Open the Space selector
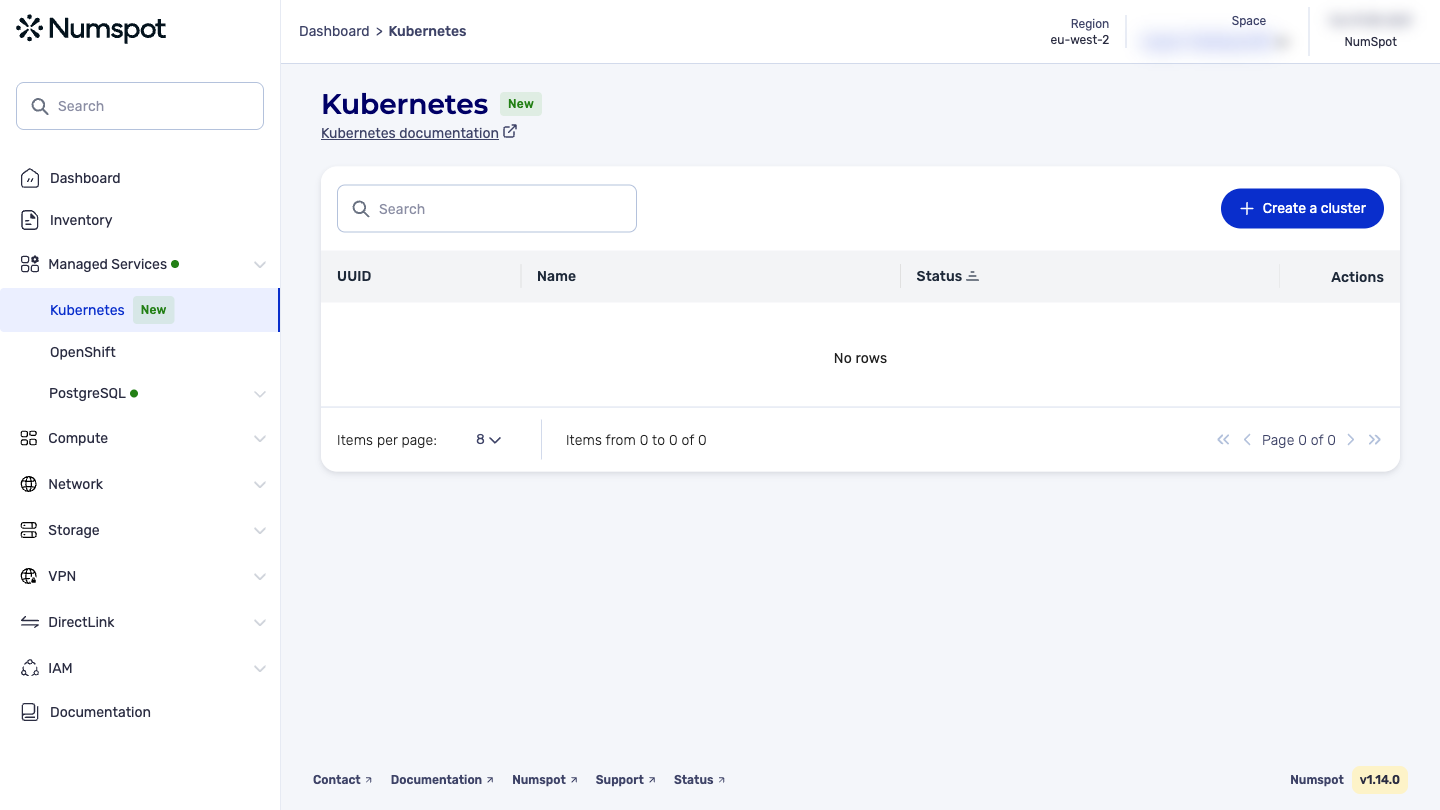This screenshot has height=810, width=1440. click(x=1216, y=32)
